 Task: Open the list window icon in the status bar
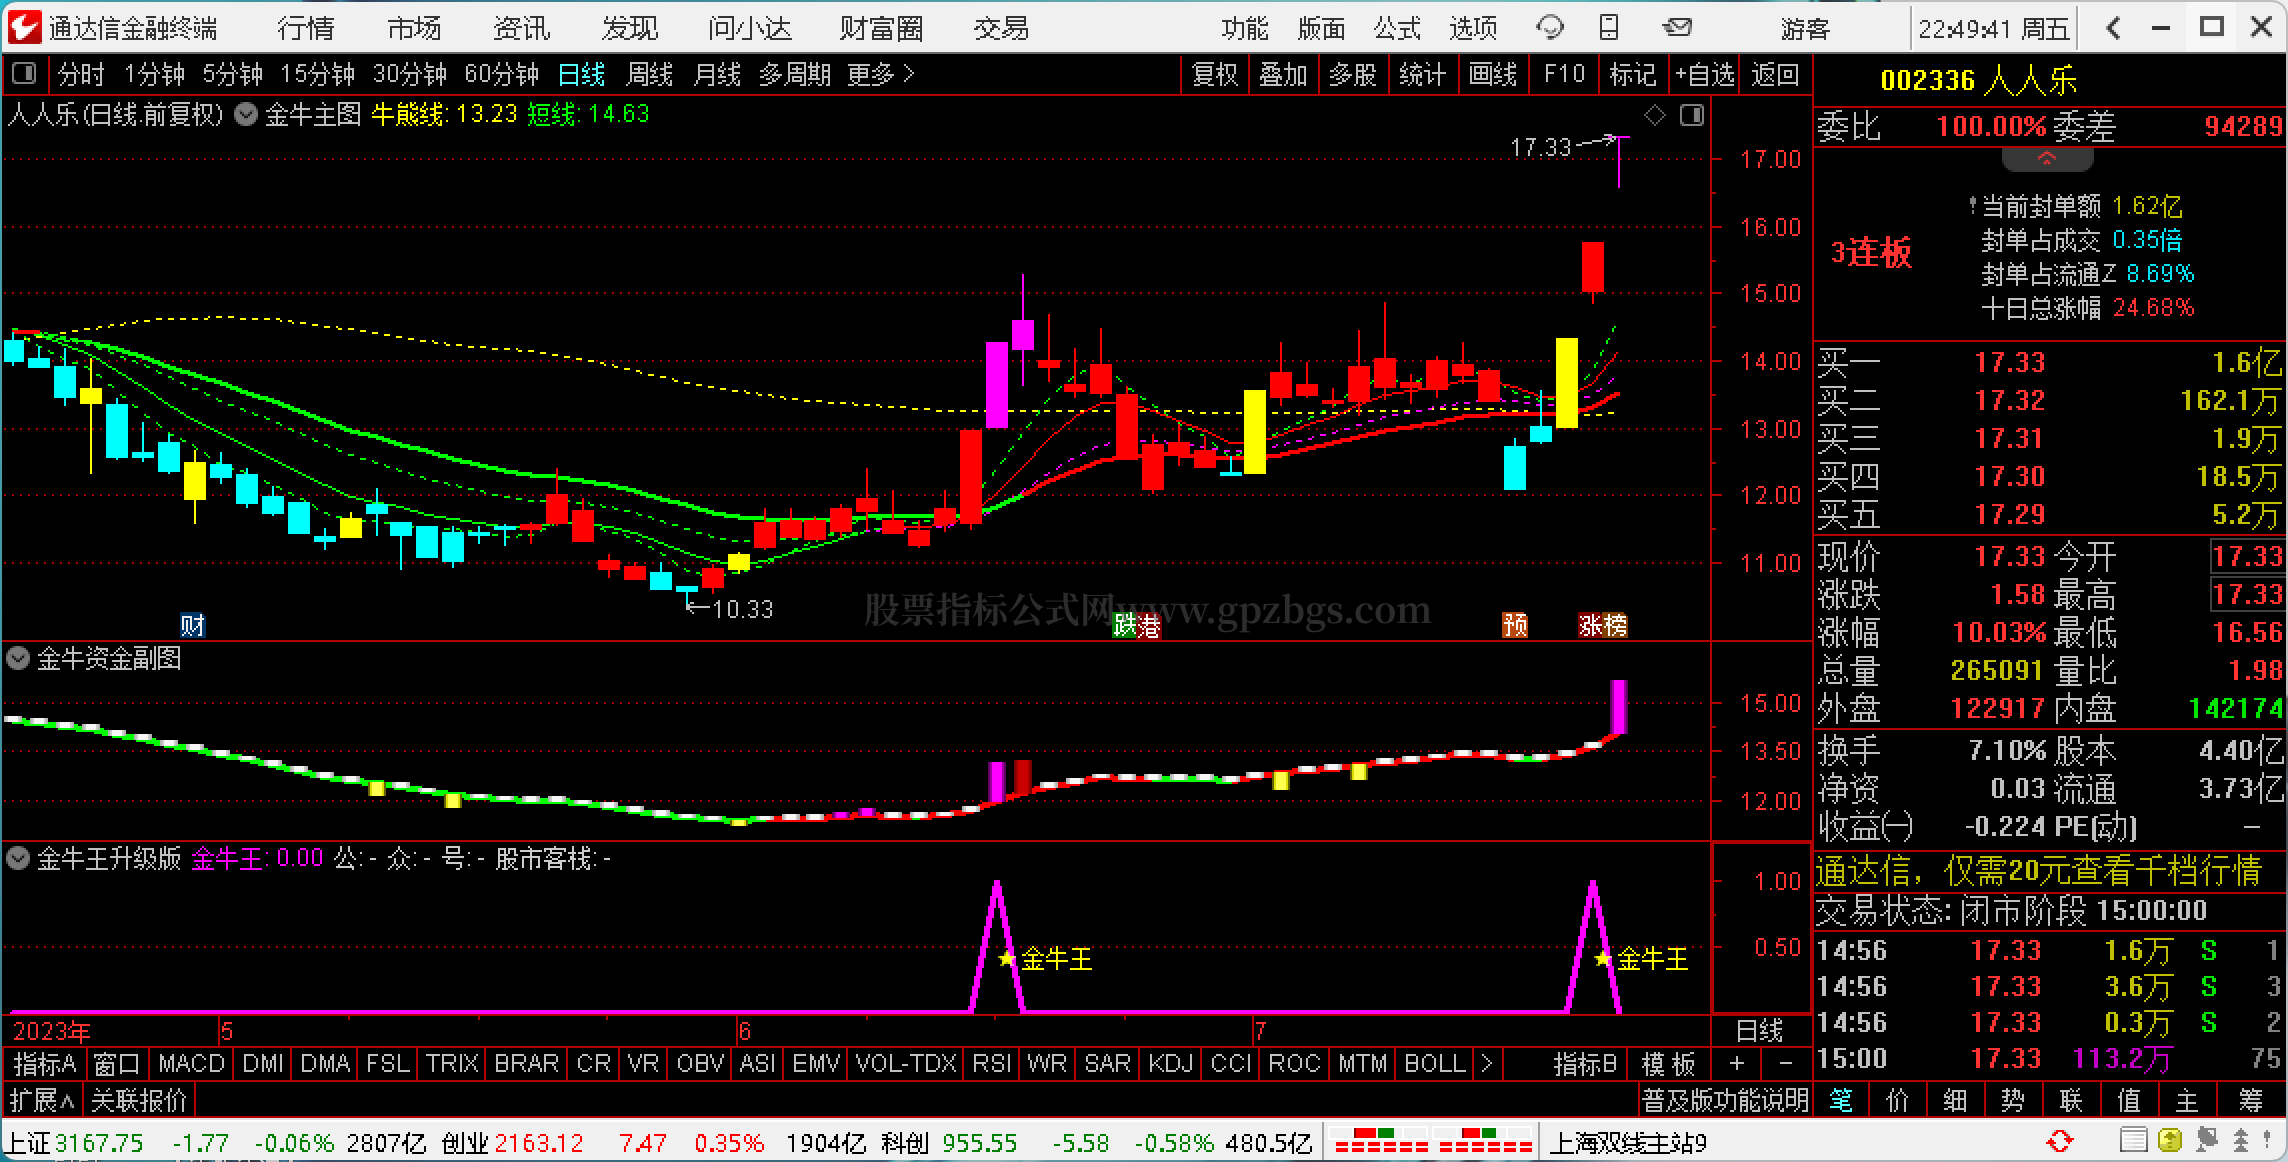(2133, 1141)
